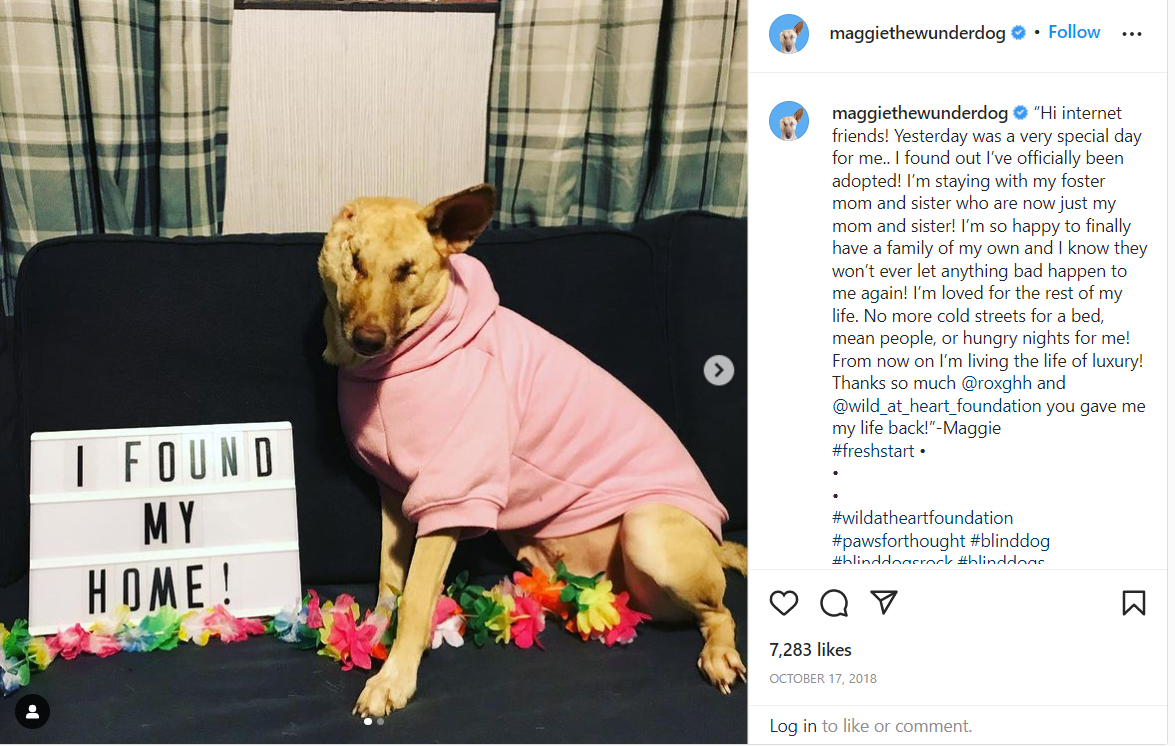This screenshot has height=746, width=1175.
Task: Like the post with the heart icon
Action: coord(783,603)
